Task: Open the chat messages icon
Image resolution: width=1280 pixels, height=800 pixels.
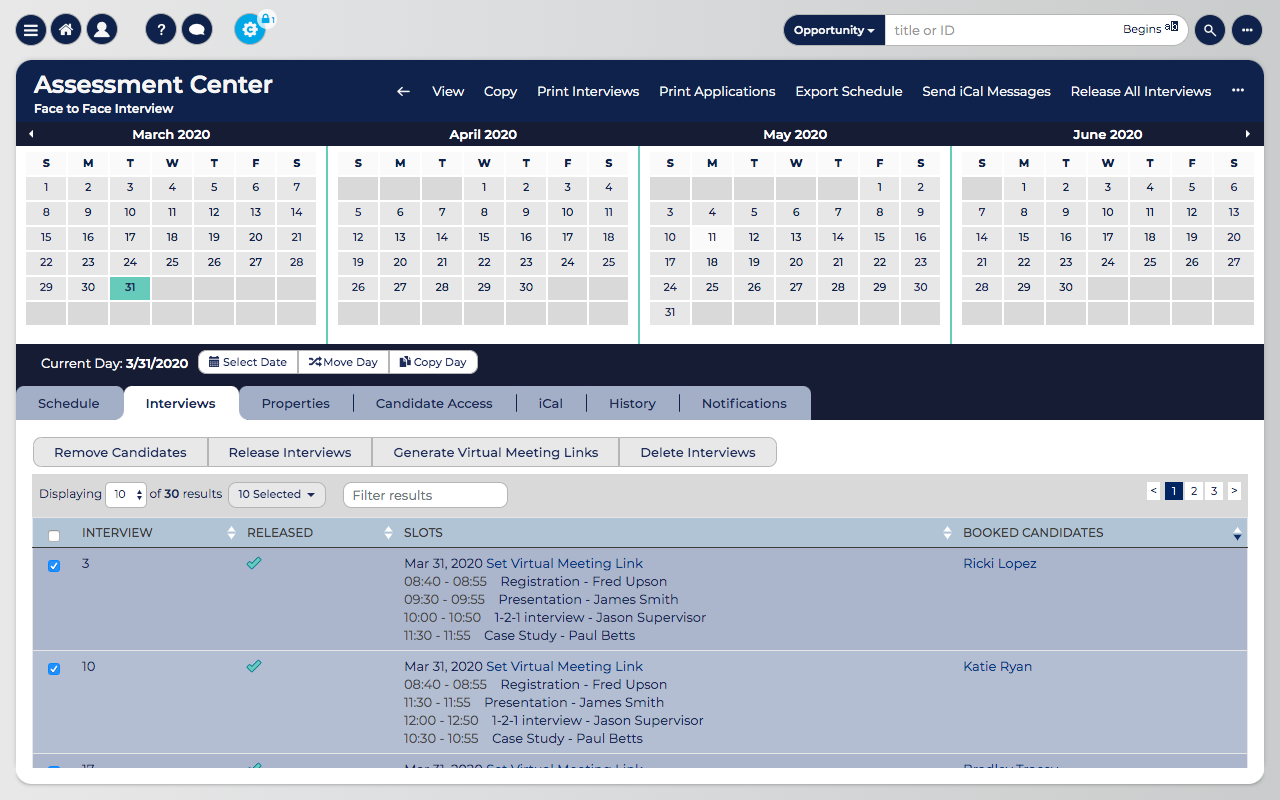Action: pos(197,30)
